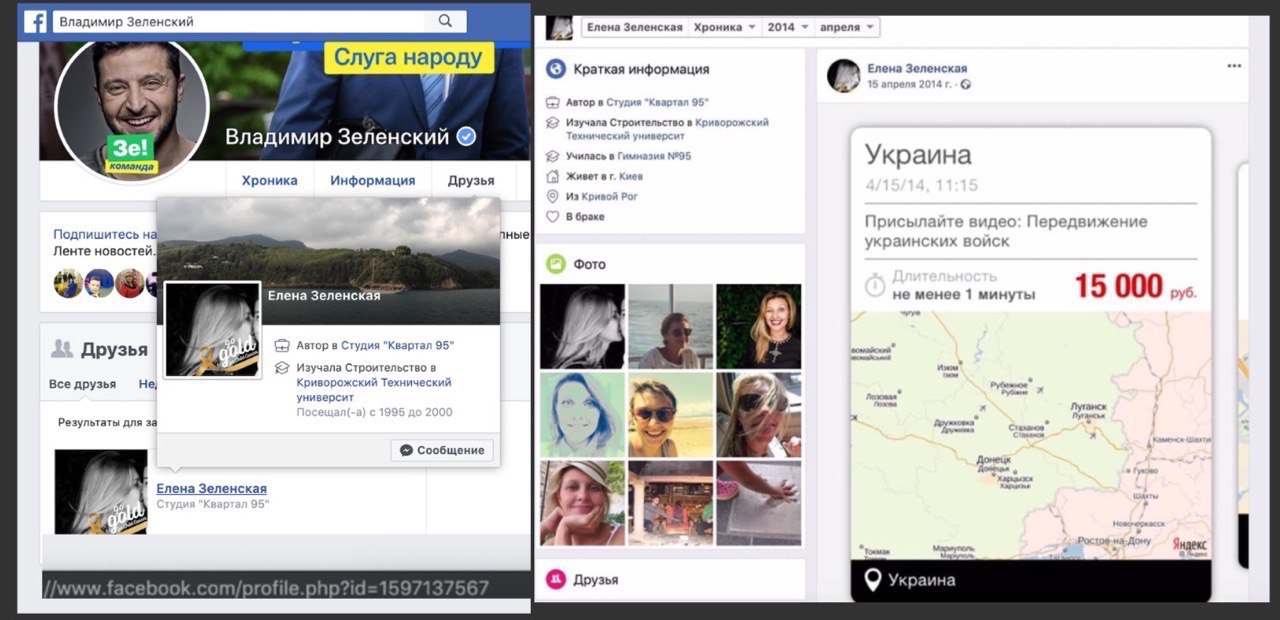Click the 15 000 руб. amount
Image resolution: width=1280 pixels, height=620 pixels.
pyautogui.click(x=1135, y=287)
